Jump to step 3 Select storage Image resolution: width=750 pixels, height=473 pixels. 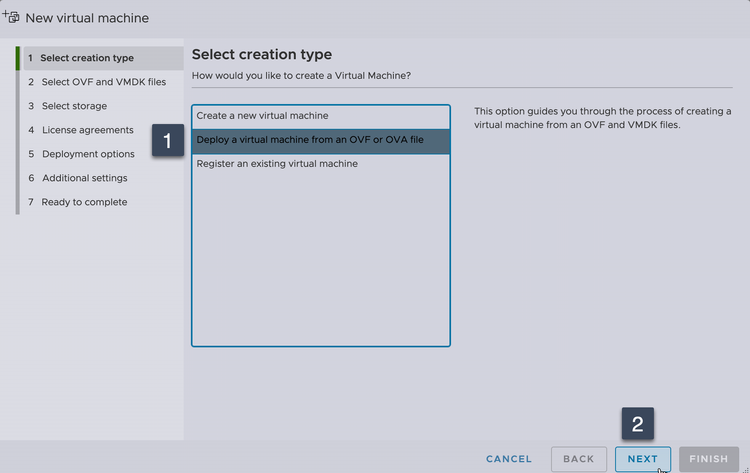[74, 106]
